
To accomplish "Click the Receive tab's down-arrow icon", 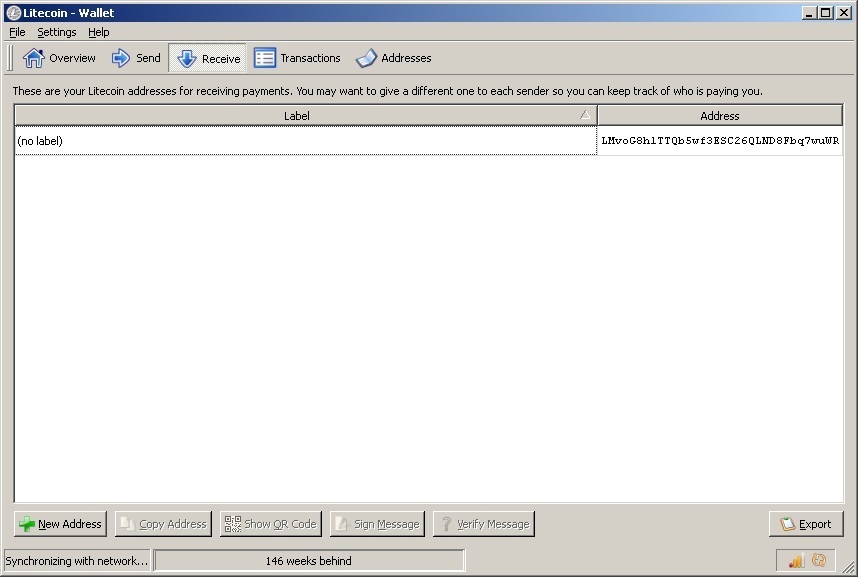I will (188, 57).
